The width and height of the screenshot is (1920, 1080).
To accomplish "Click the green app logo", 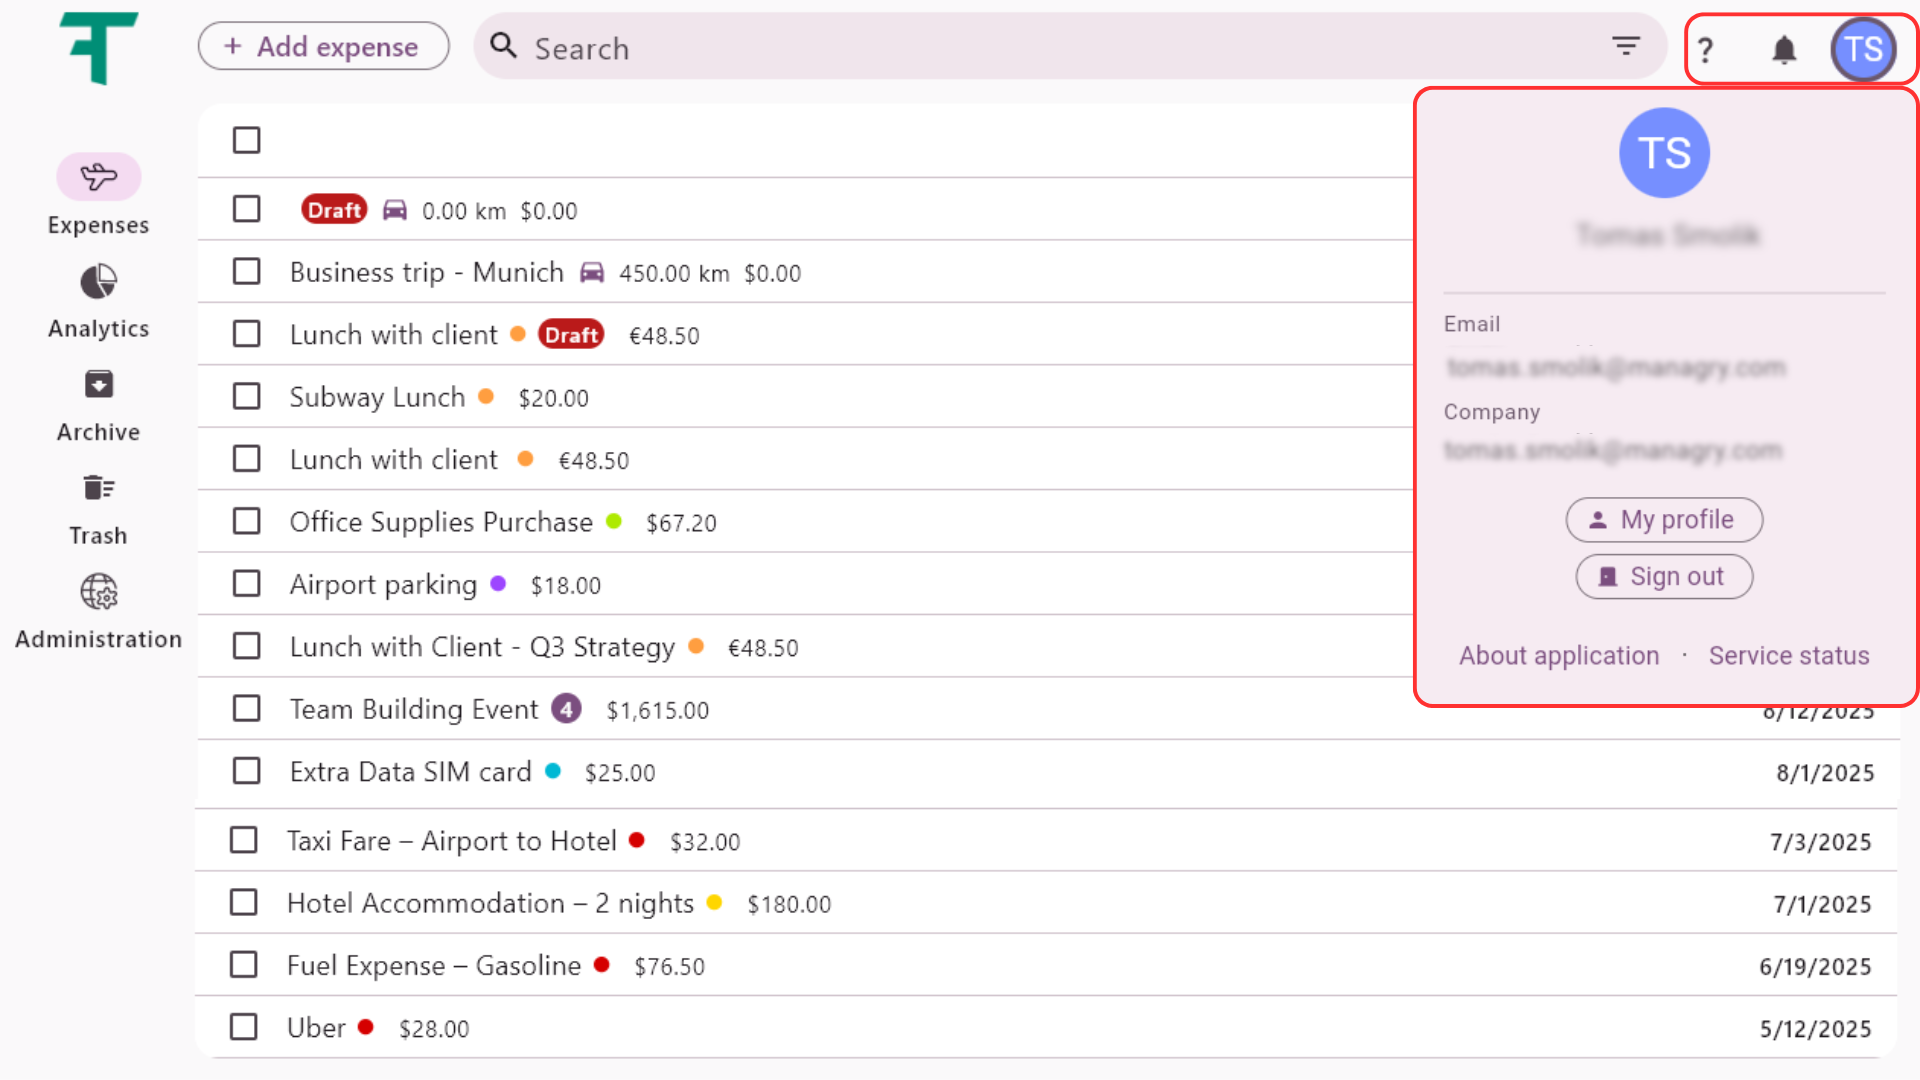I will tap(98, 48).
